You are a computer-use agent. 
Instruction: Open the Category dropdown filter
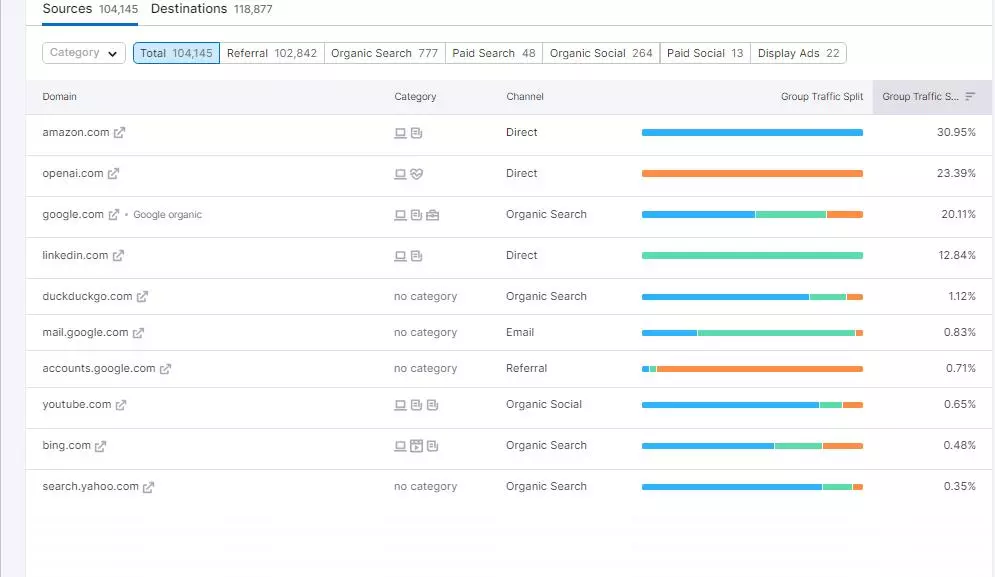click(x=84, y=53)
